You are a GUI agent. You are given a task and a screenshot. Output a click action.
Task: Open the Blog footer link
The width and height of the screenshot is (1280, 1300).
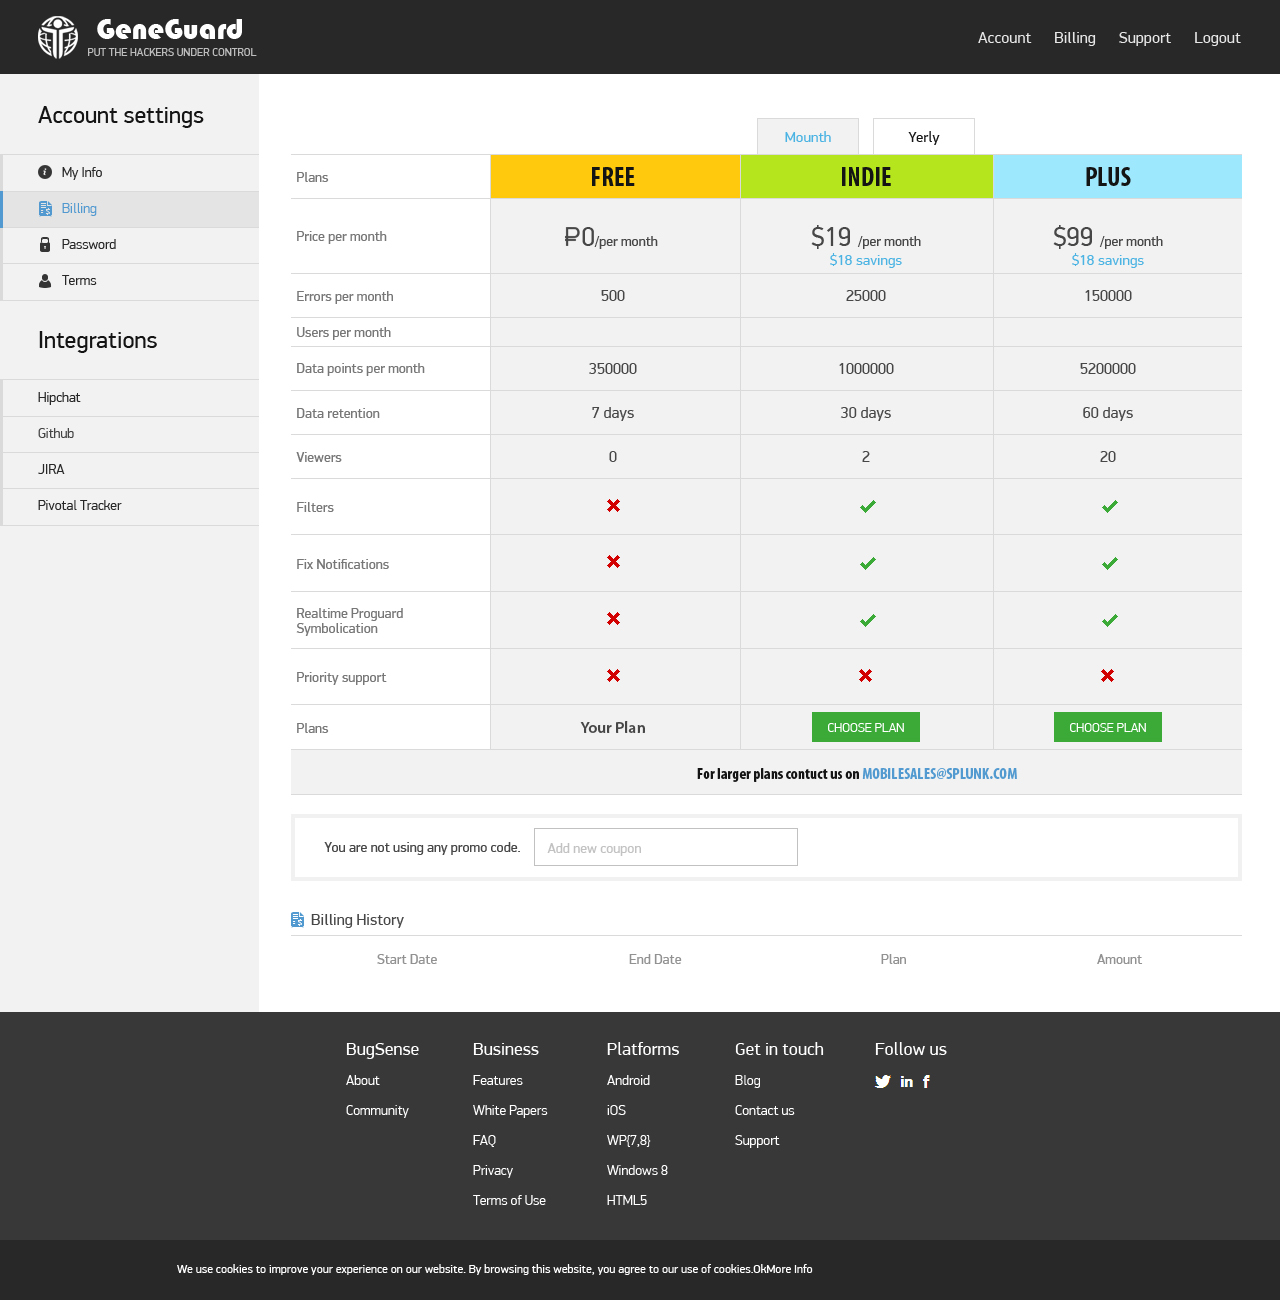click(x=747, y=1081)
